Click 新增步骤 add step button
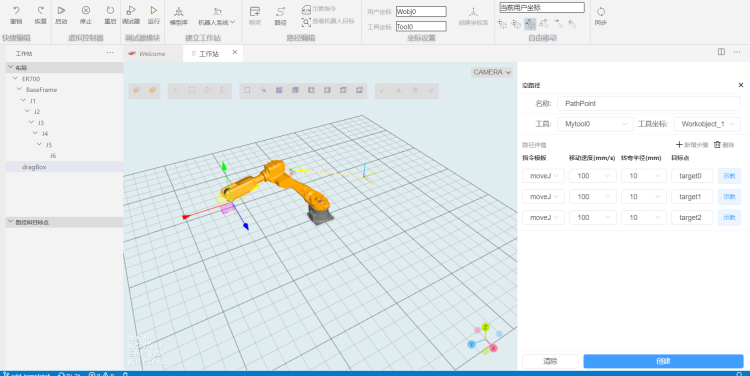The width and height of the screenshot is (750, 376). [x=692, y=144]
